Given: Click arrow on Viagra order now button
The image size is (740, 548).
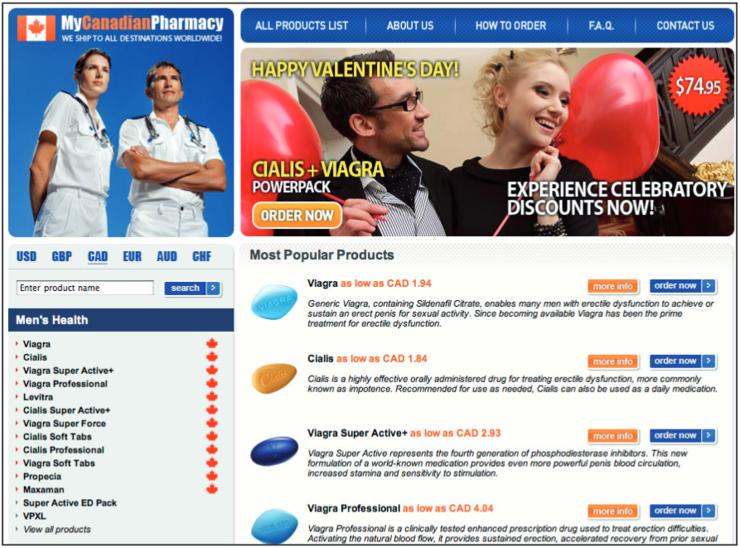Looking at the screenshot, I should point(709,286).
